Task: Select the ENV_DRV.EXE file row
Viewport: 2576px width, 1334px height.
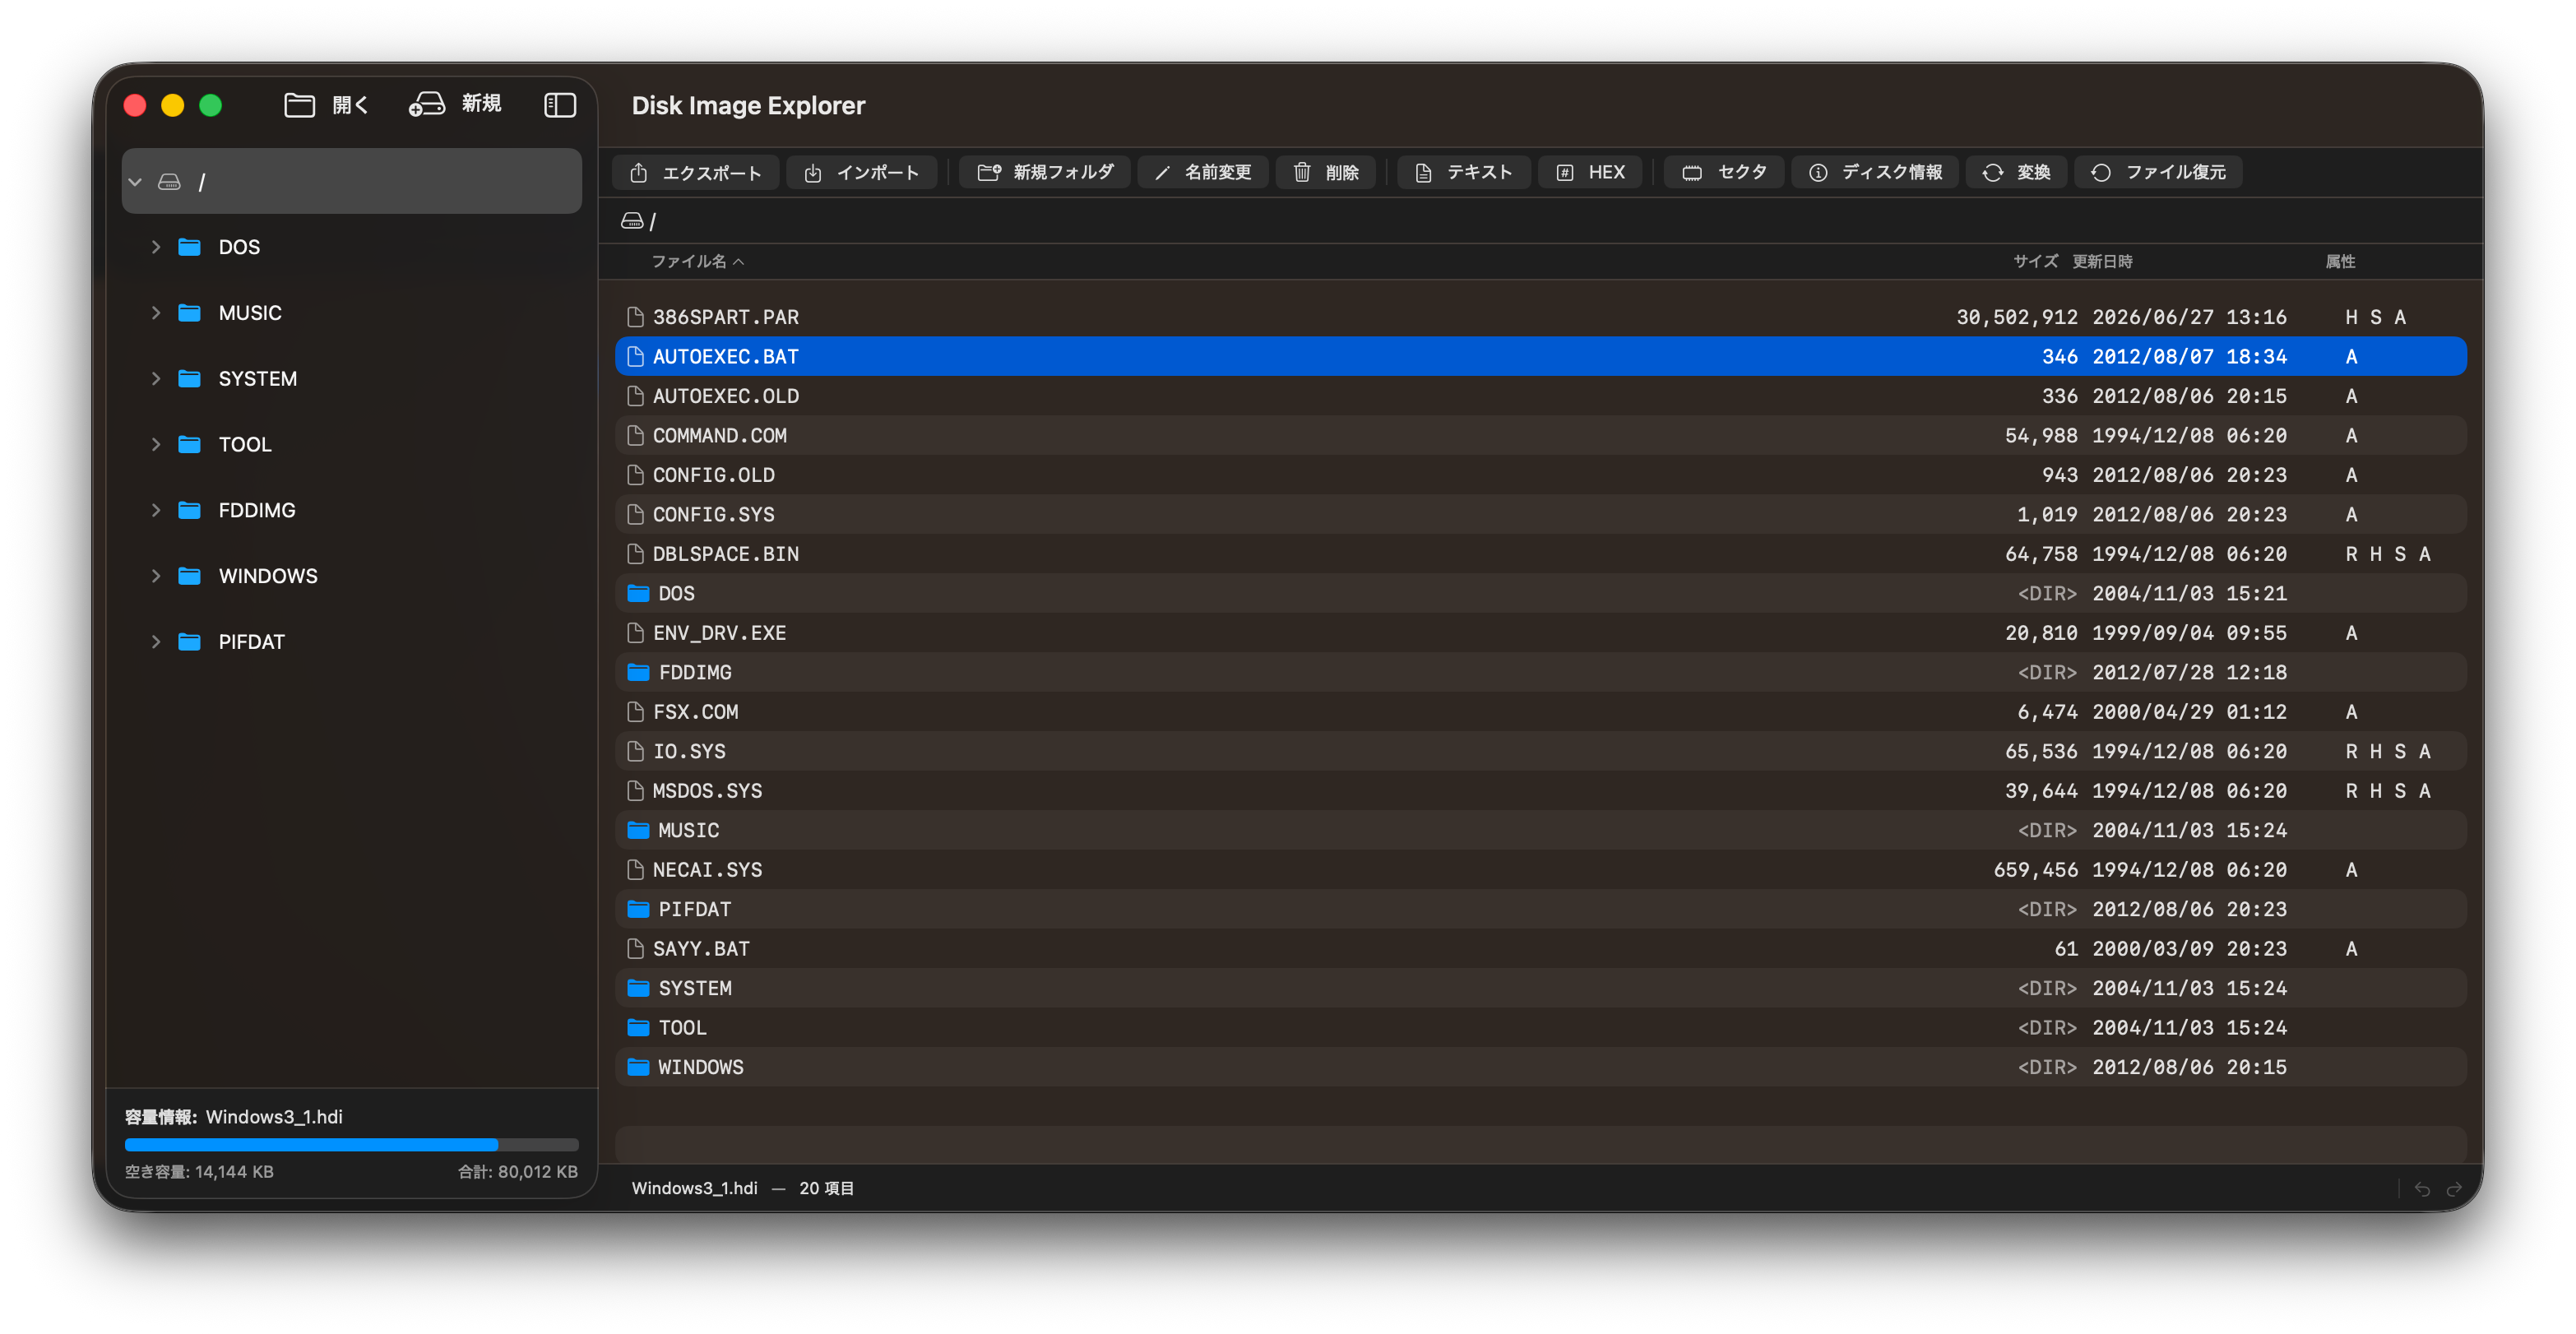Action: pos(1540,633)
